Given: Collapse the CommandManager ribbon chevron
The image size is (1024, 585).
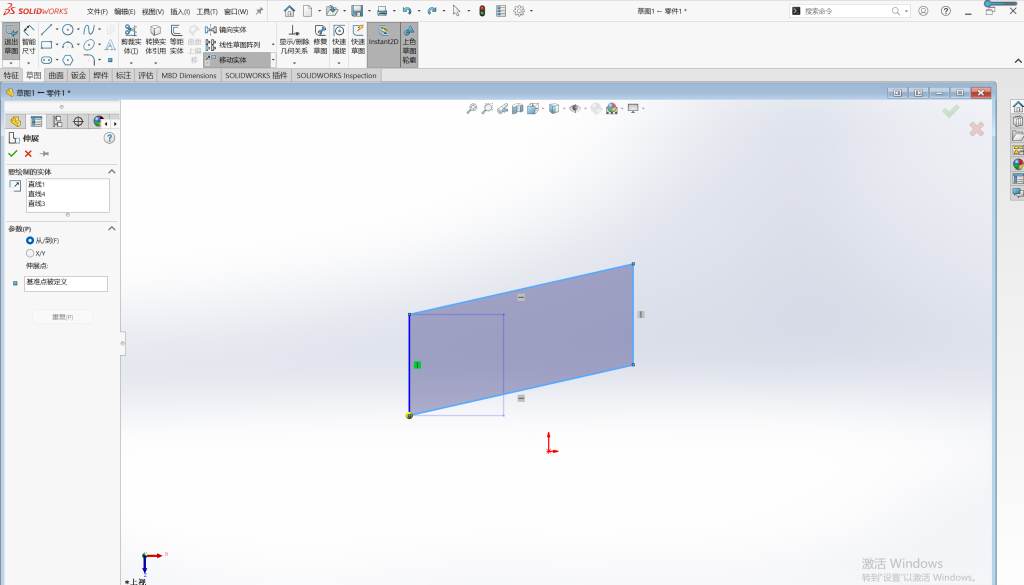Looking at the screenshot, I should tap(1018, 61).
